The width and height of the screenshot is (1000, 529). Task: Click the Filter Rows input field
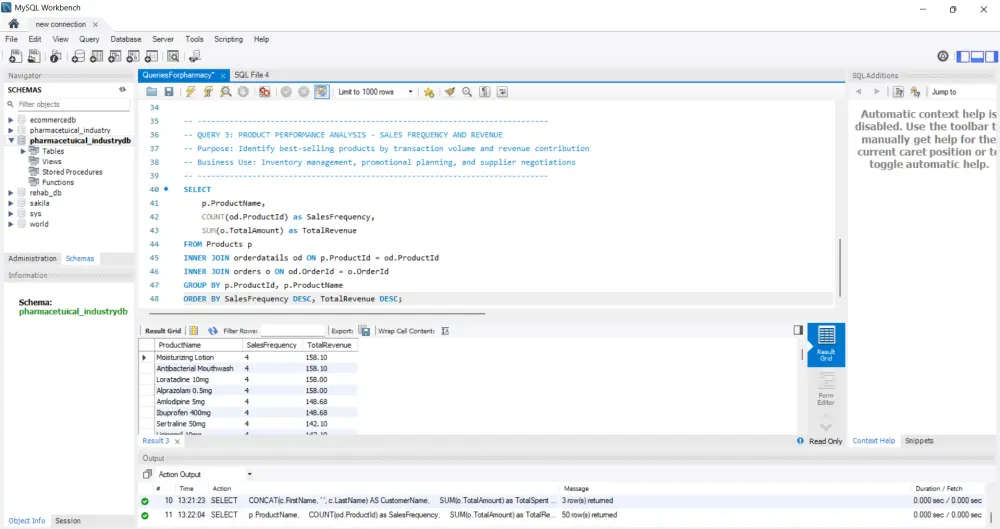click(x=293, y=330)
